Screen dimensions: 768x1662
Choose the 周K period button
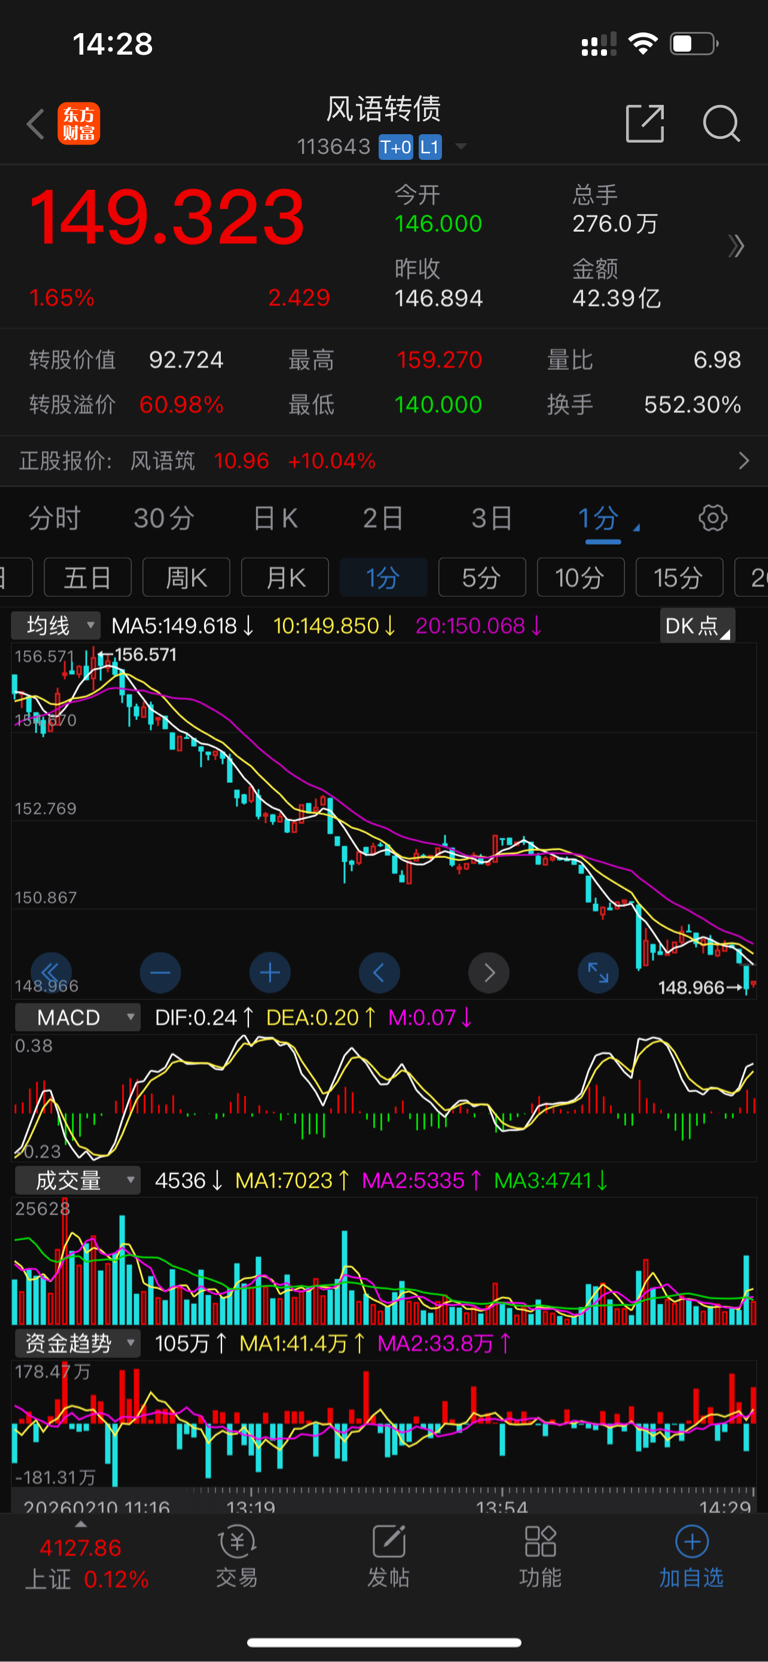pos(186,578)
